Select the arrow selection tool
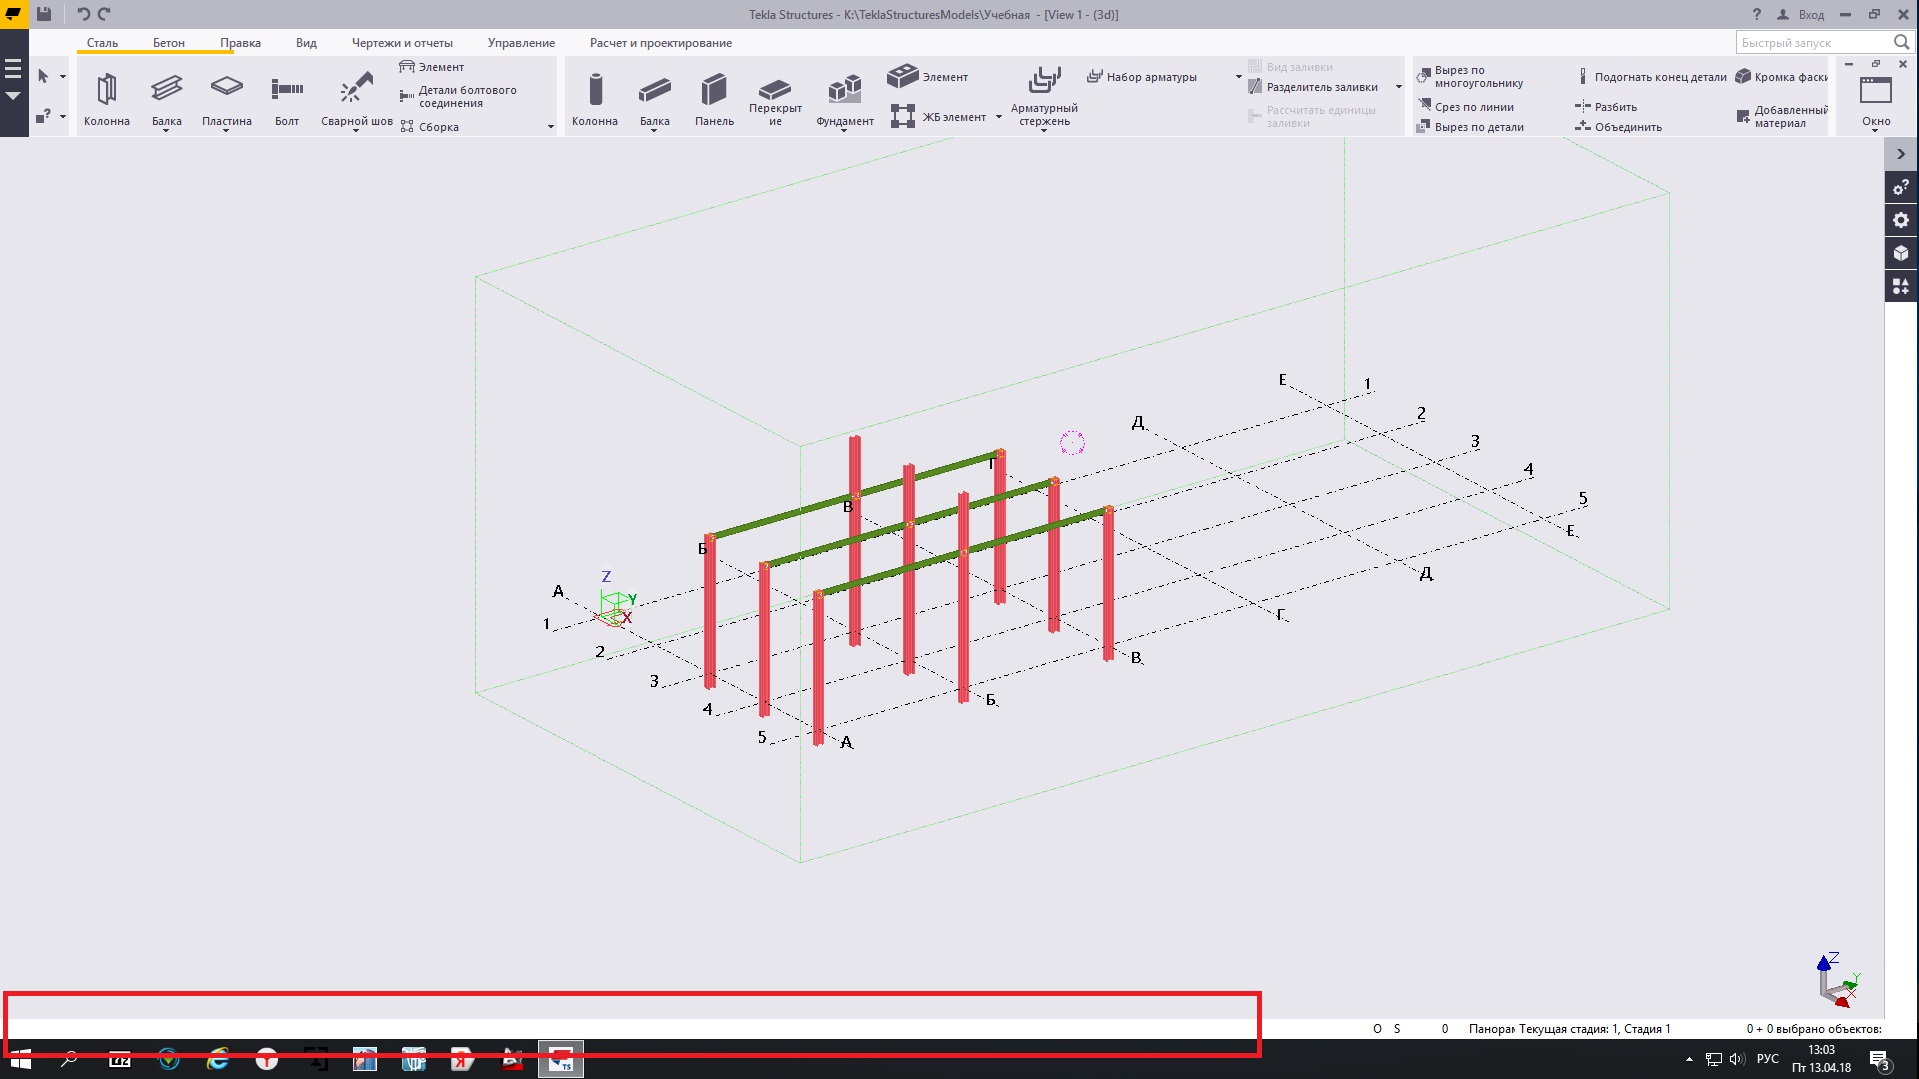 pyautogui.click(x=43, y=76)
